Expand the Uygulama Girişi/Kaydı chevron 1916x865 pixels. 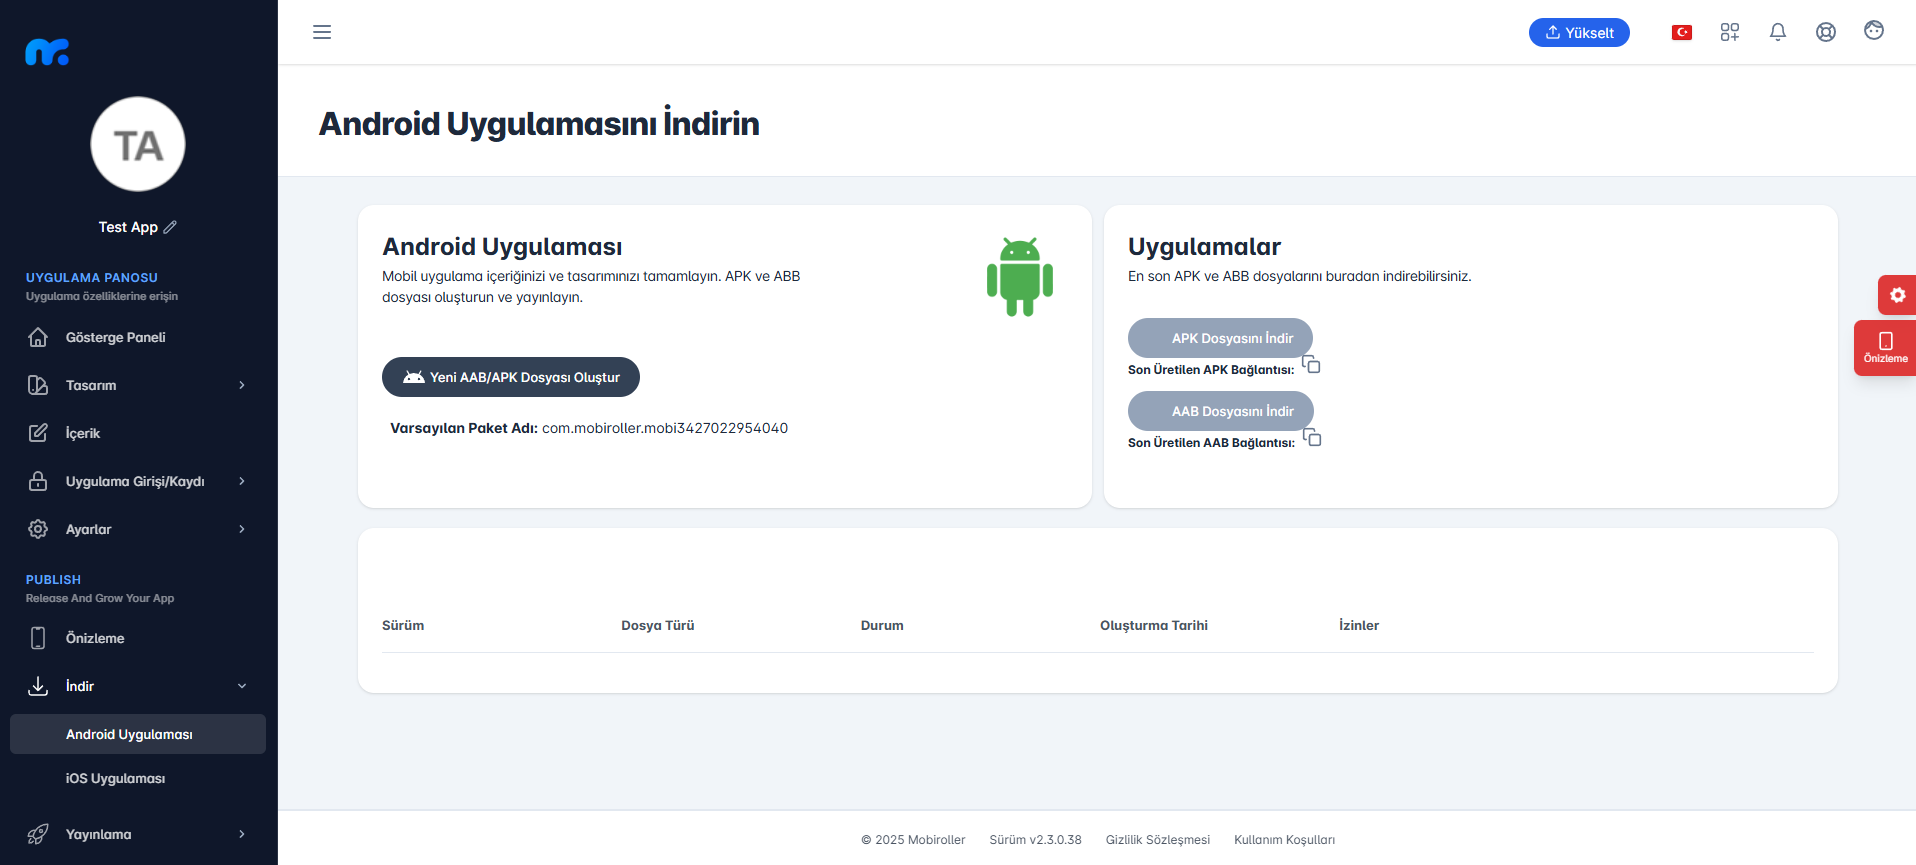(x=242, y=481)
